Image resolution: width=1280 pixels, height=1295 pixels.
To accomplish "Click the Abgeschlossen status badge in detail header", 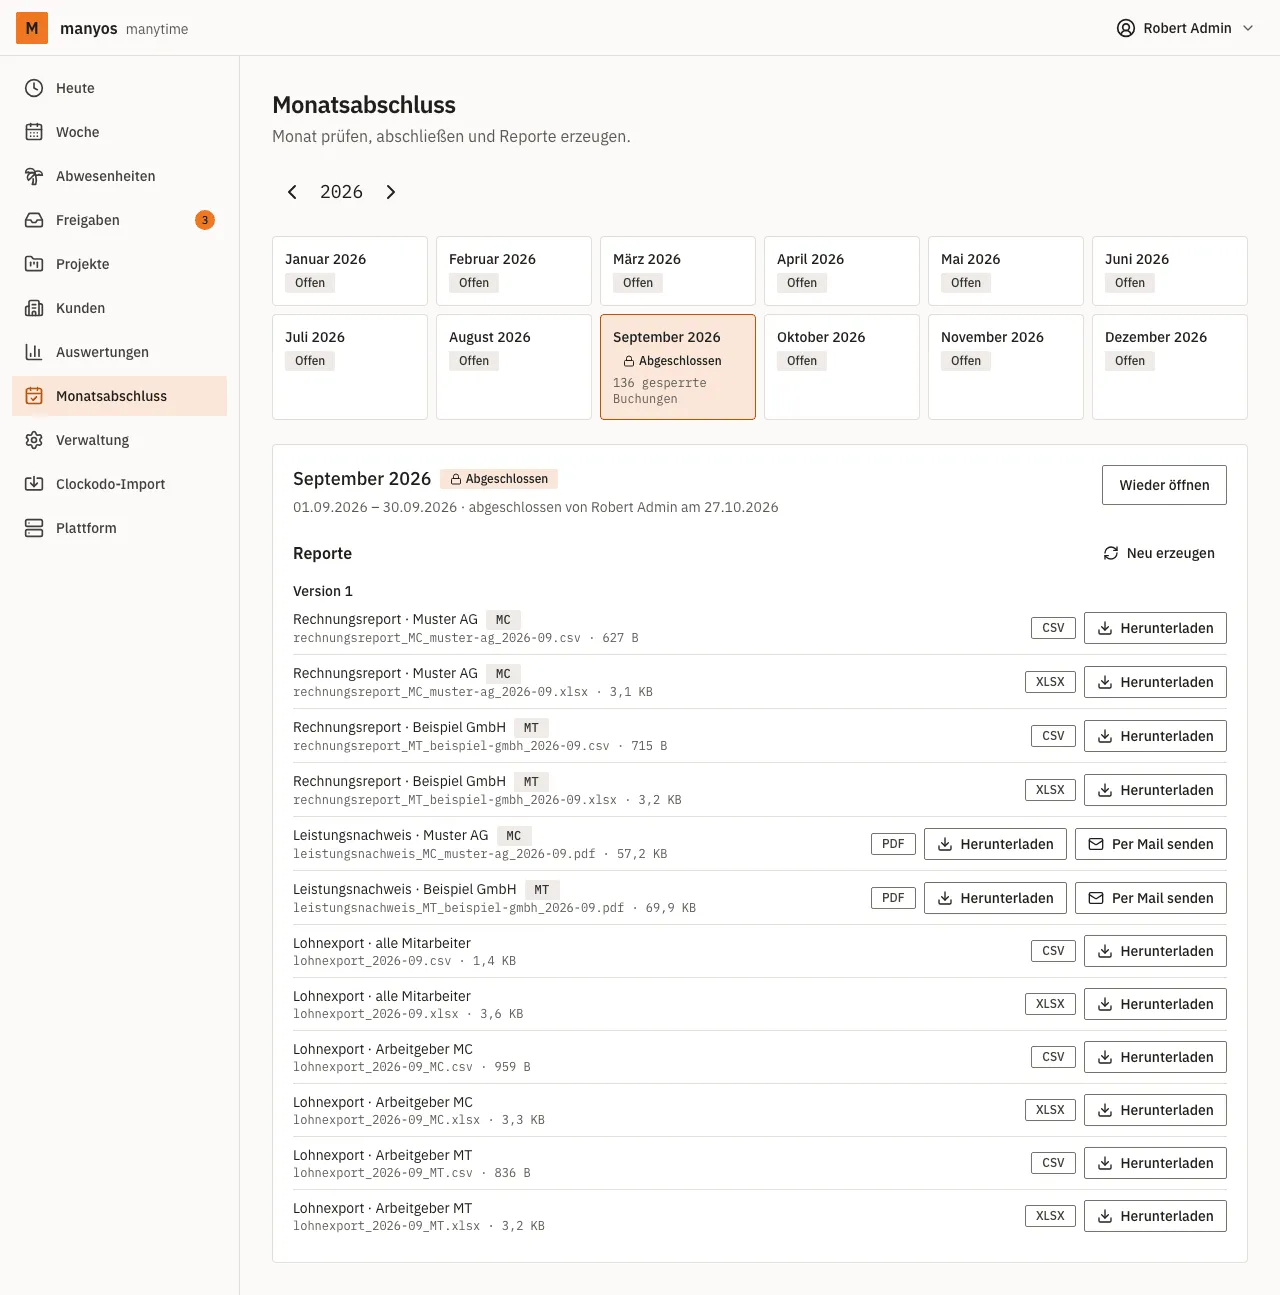I will 499,479.
